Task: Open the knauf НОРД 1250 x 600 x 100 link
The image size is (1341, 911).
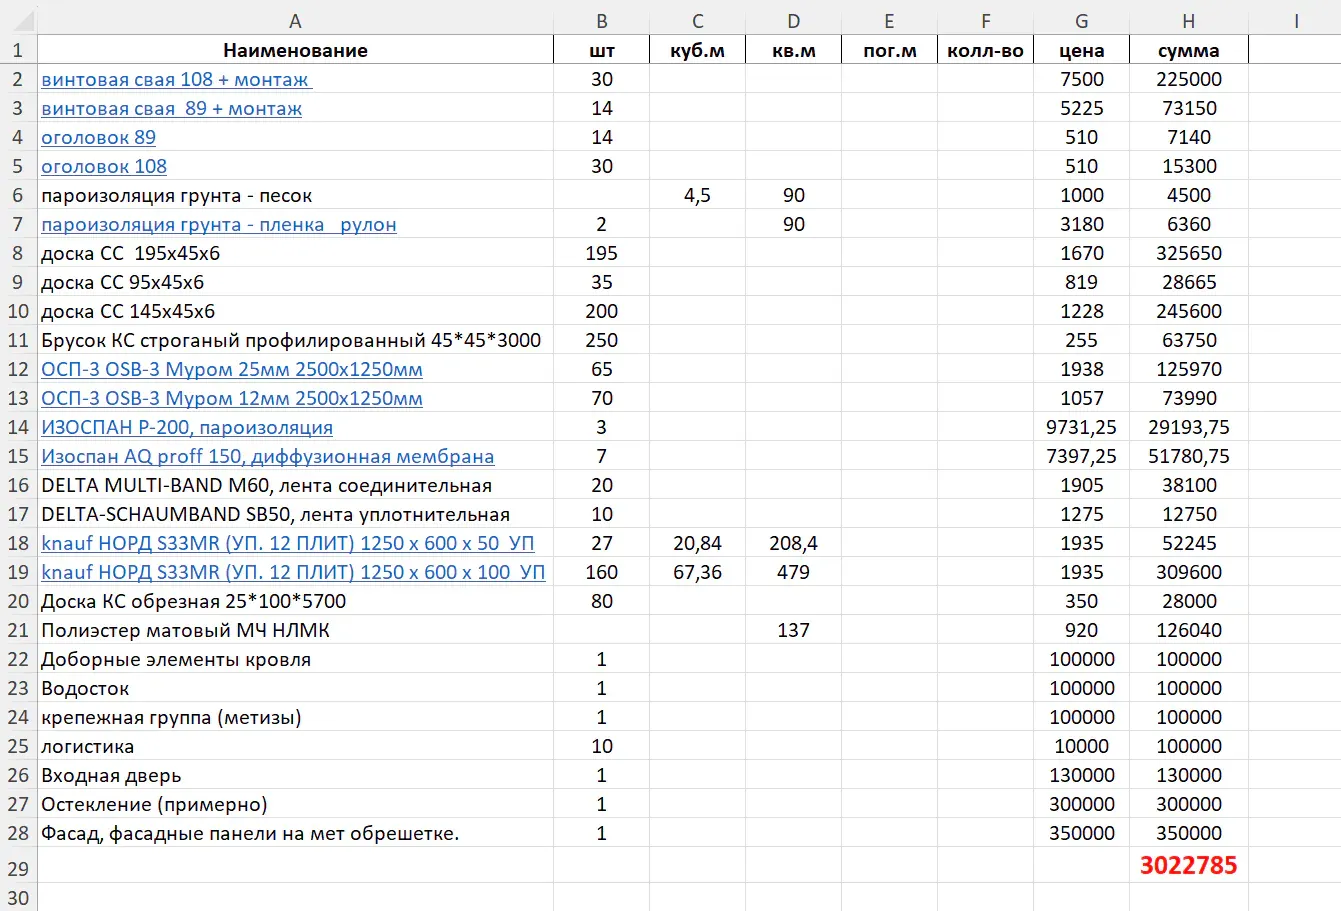Action: tap(293, 573)
